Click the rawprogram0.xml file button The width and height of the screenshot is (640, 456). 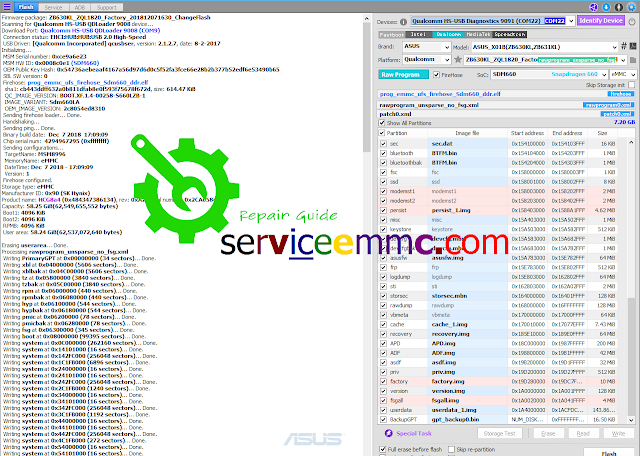pos(609,105)
